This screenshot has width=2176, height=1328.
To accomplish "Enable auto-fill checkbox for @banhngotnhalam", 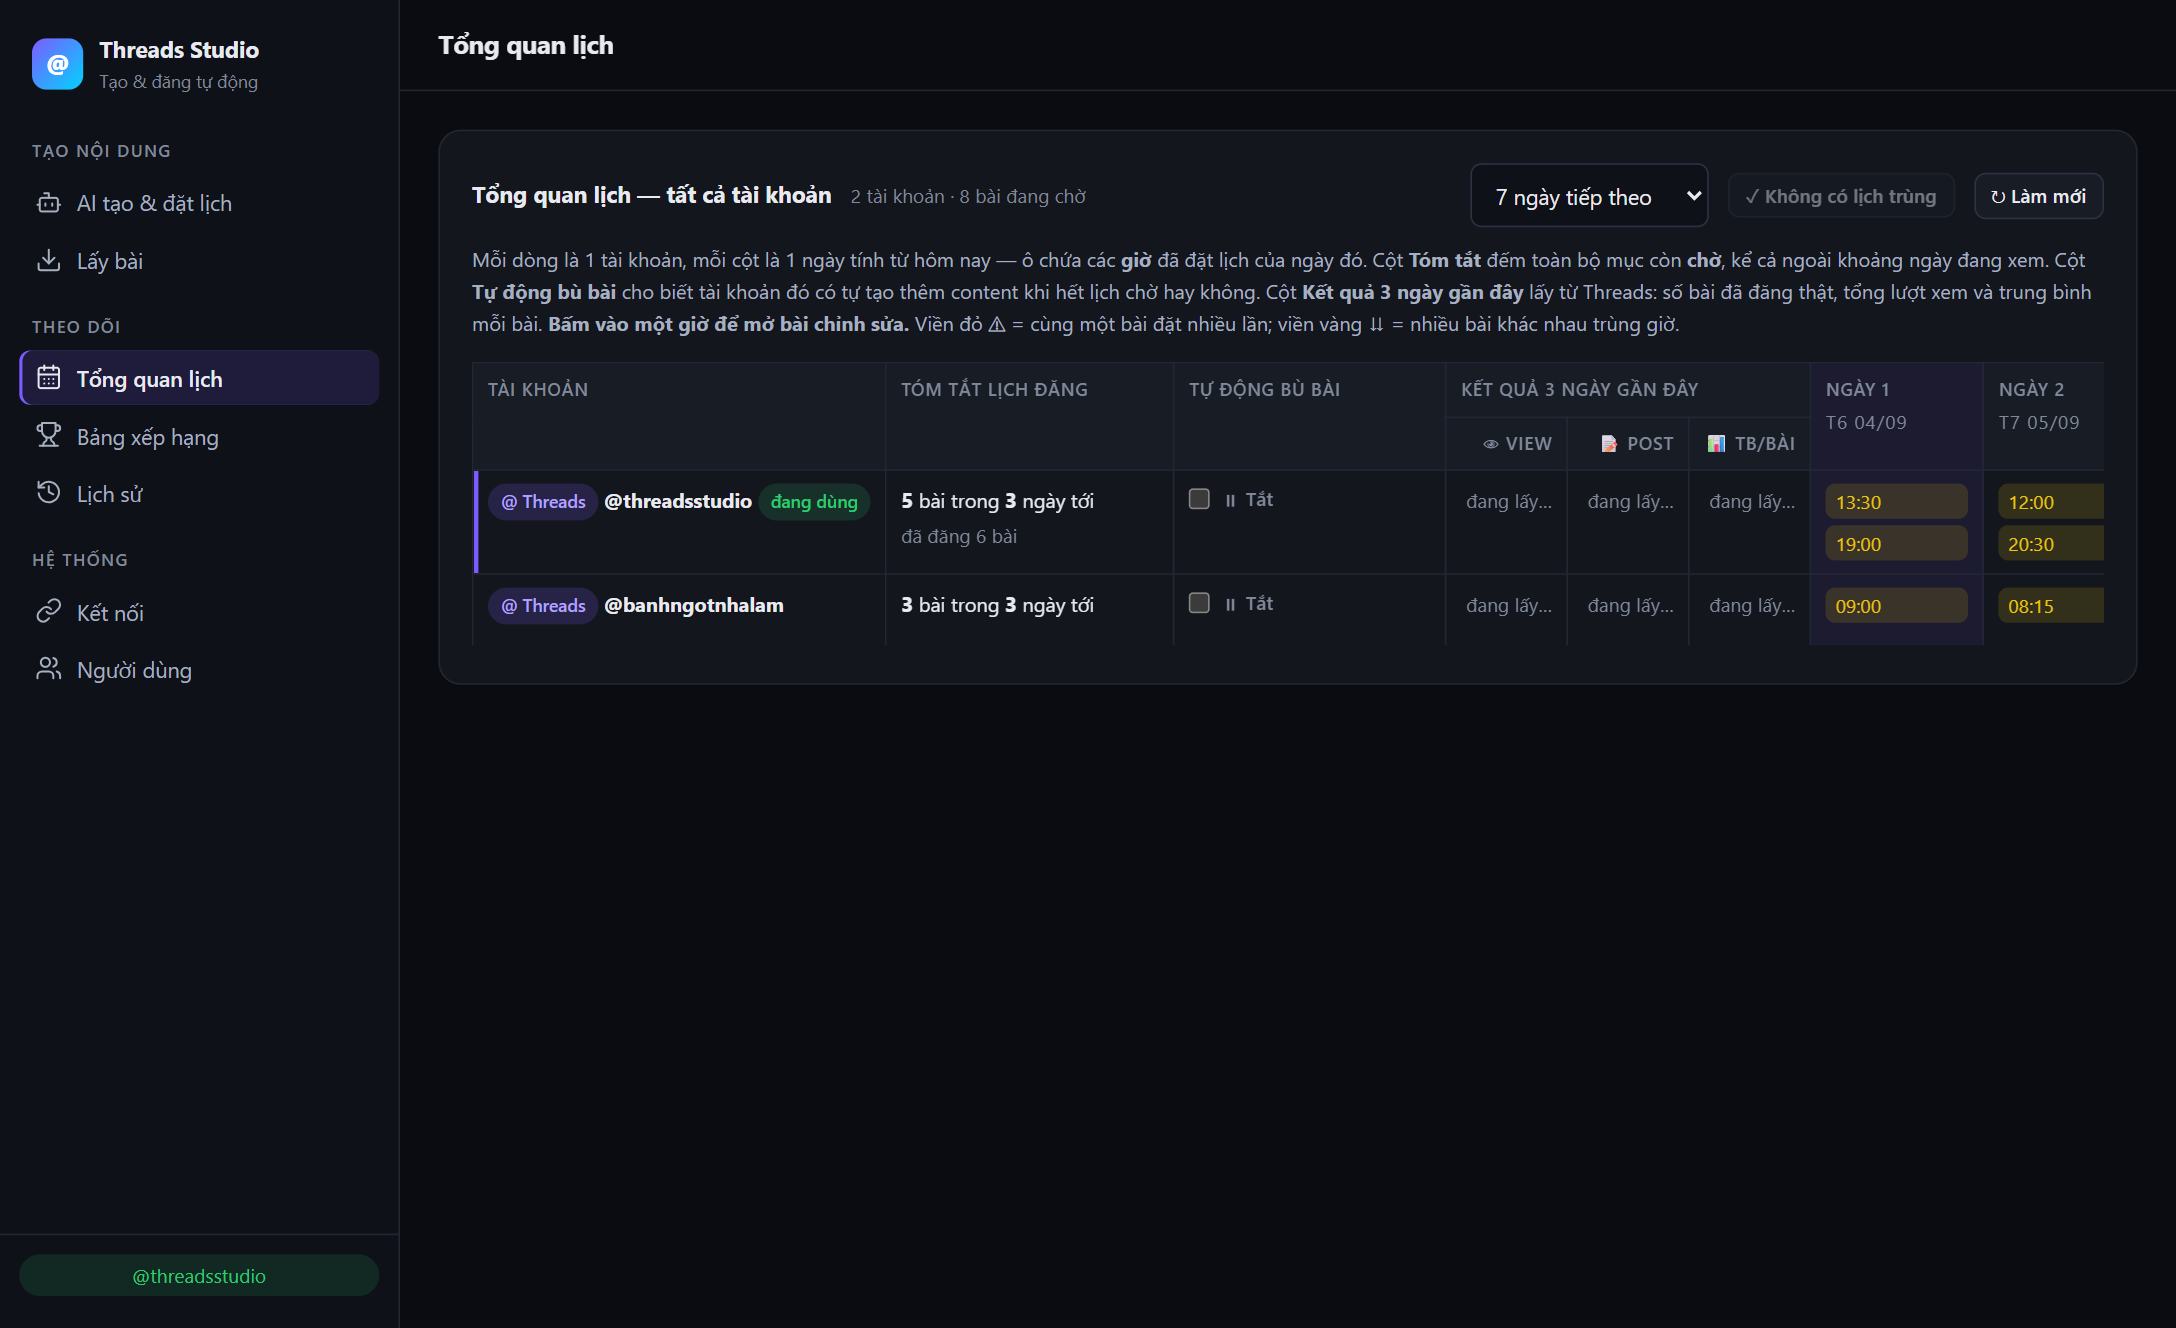I will 1199,603.
